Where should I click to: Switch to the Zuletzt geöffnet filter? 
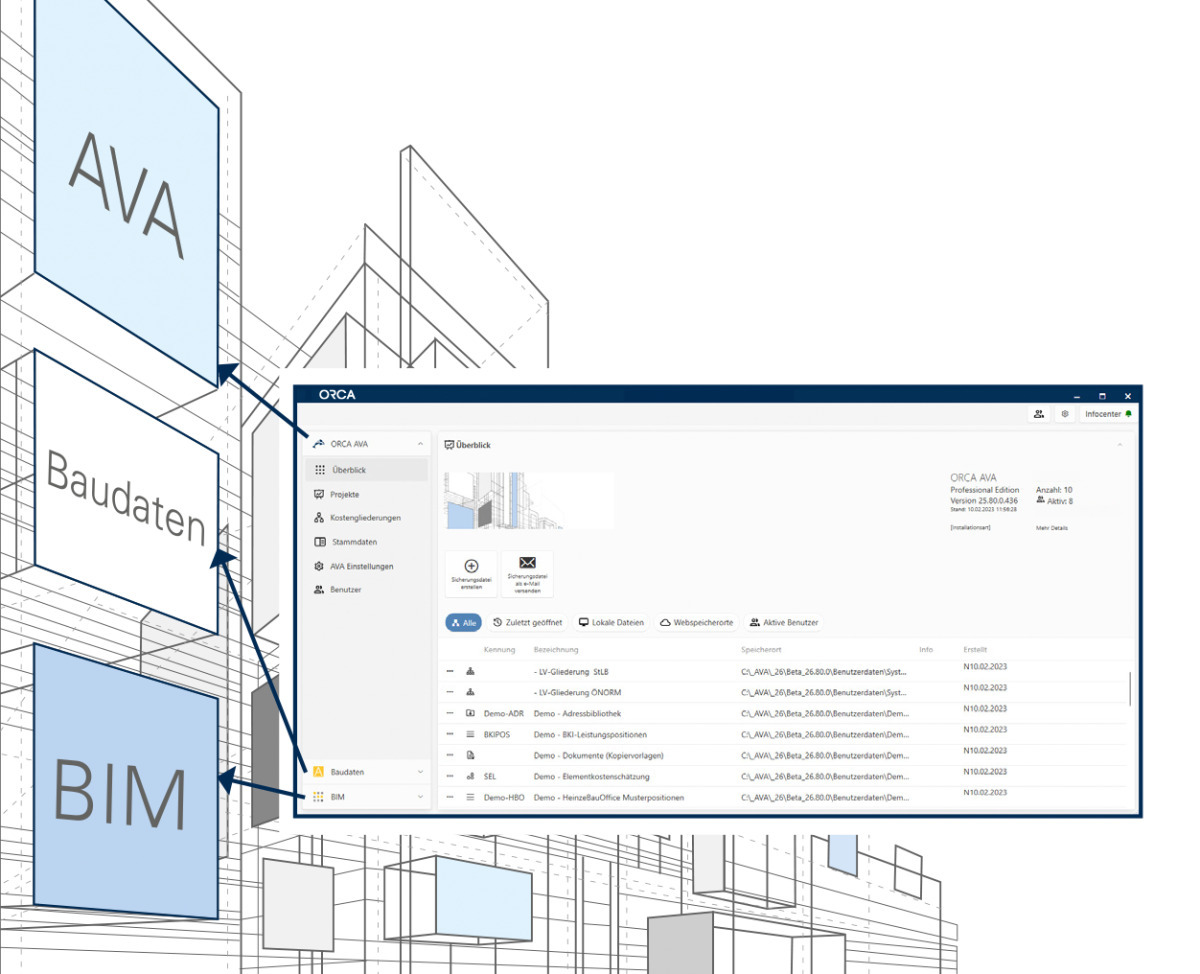coord(527,623)
